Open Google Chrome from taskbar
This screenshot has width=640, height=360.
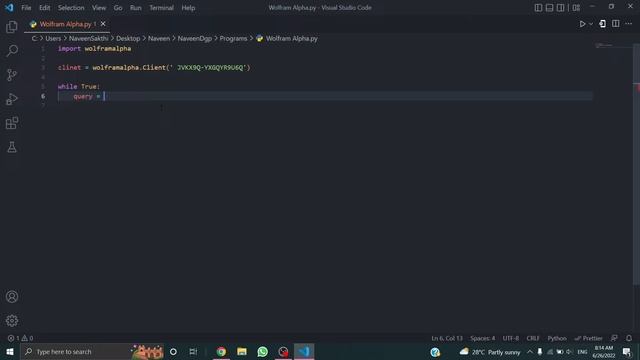[221, 351]
